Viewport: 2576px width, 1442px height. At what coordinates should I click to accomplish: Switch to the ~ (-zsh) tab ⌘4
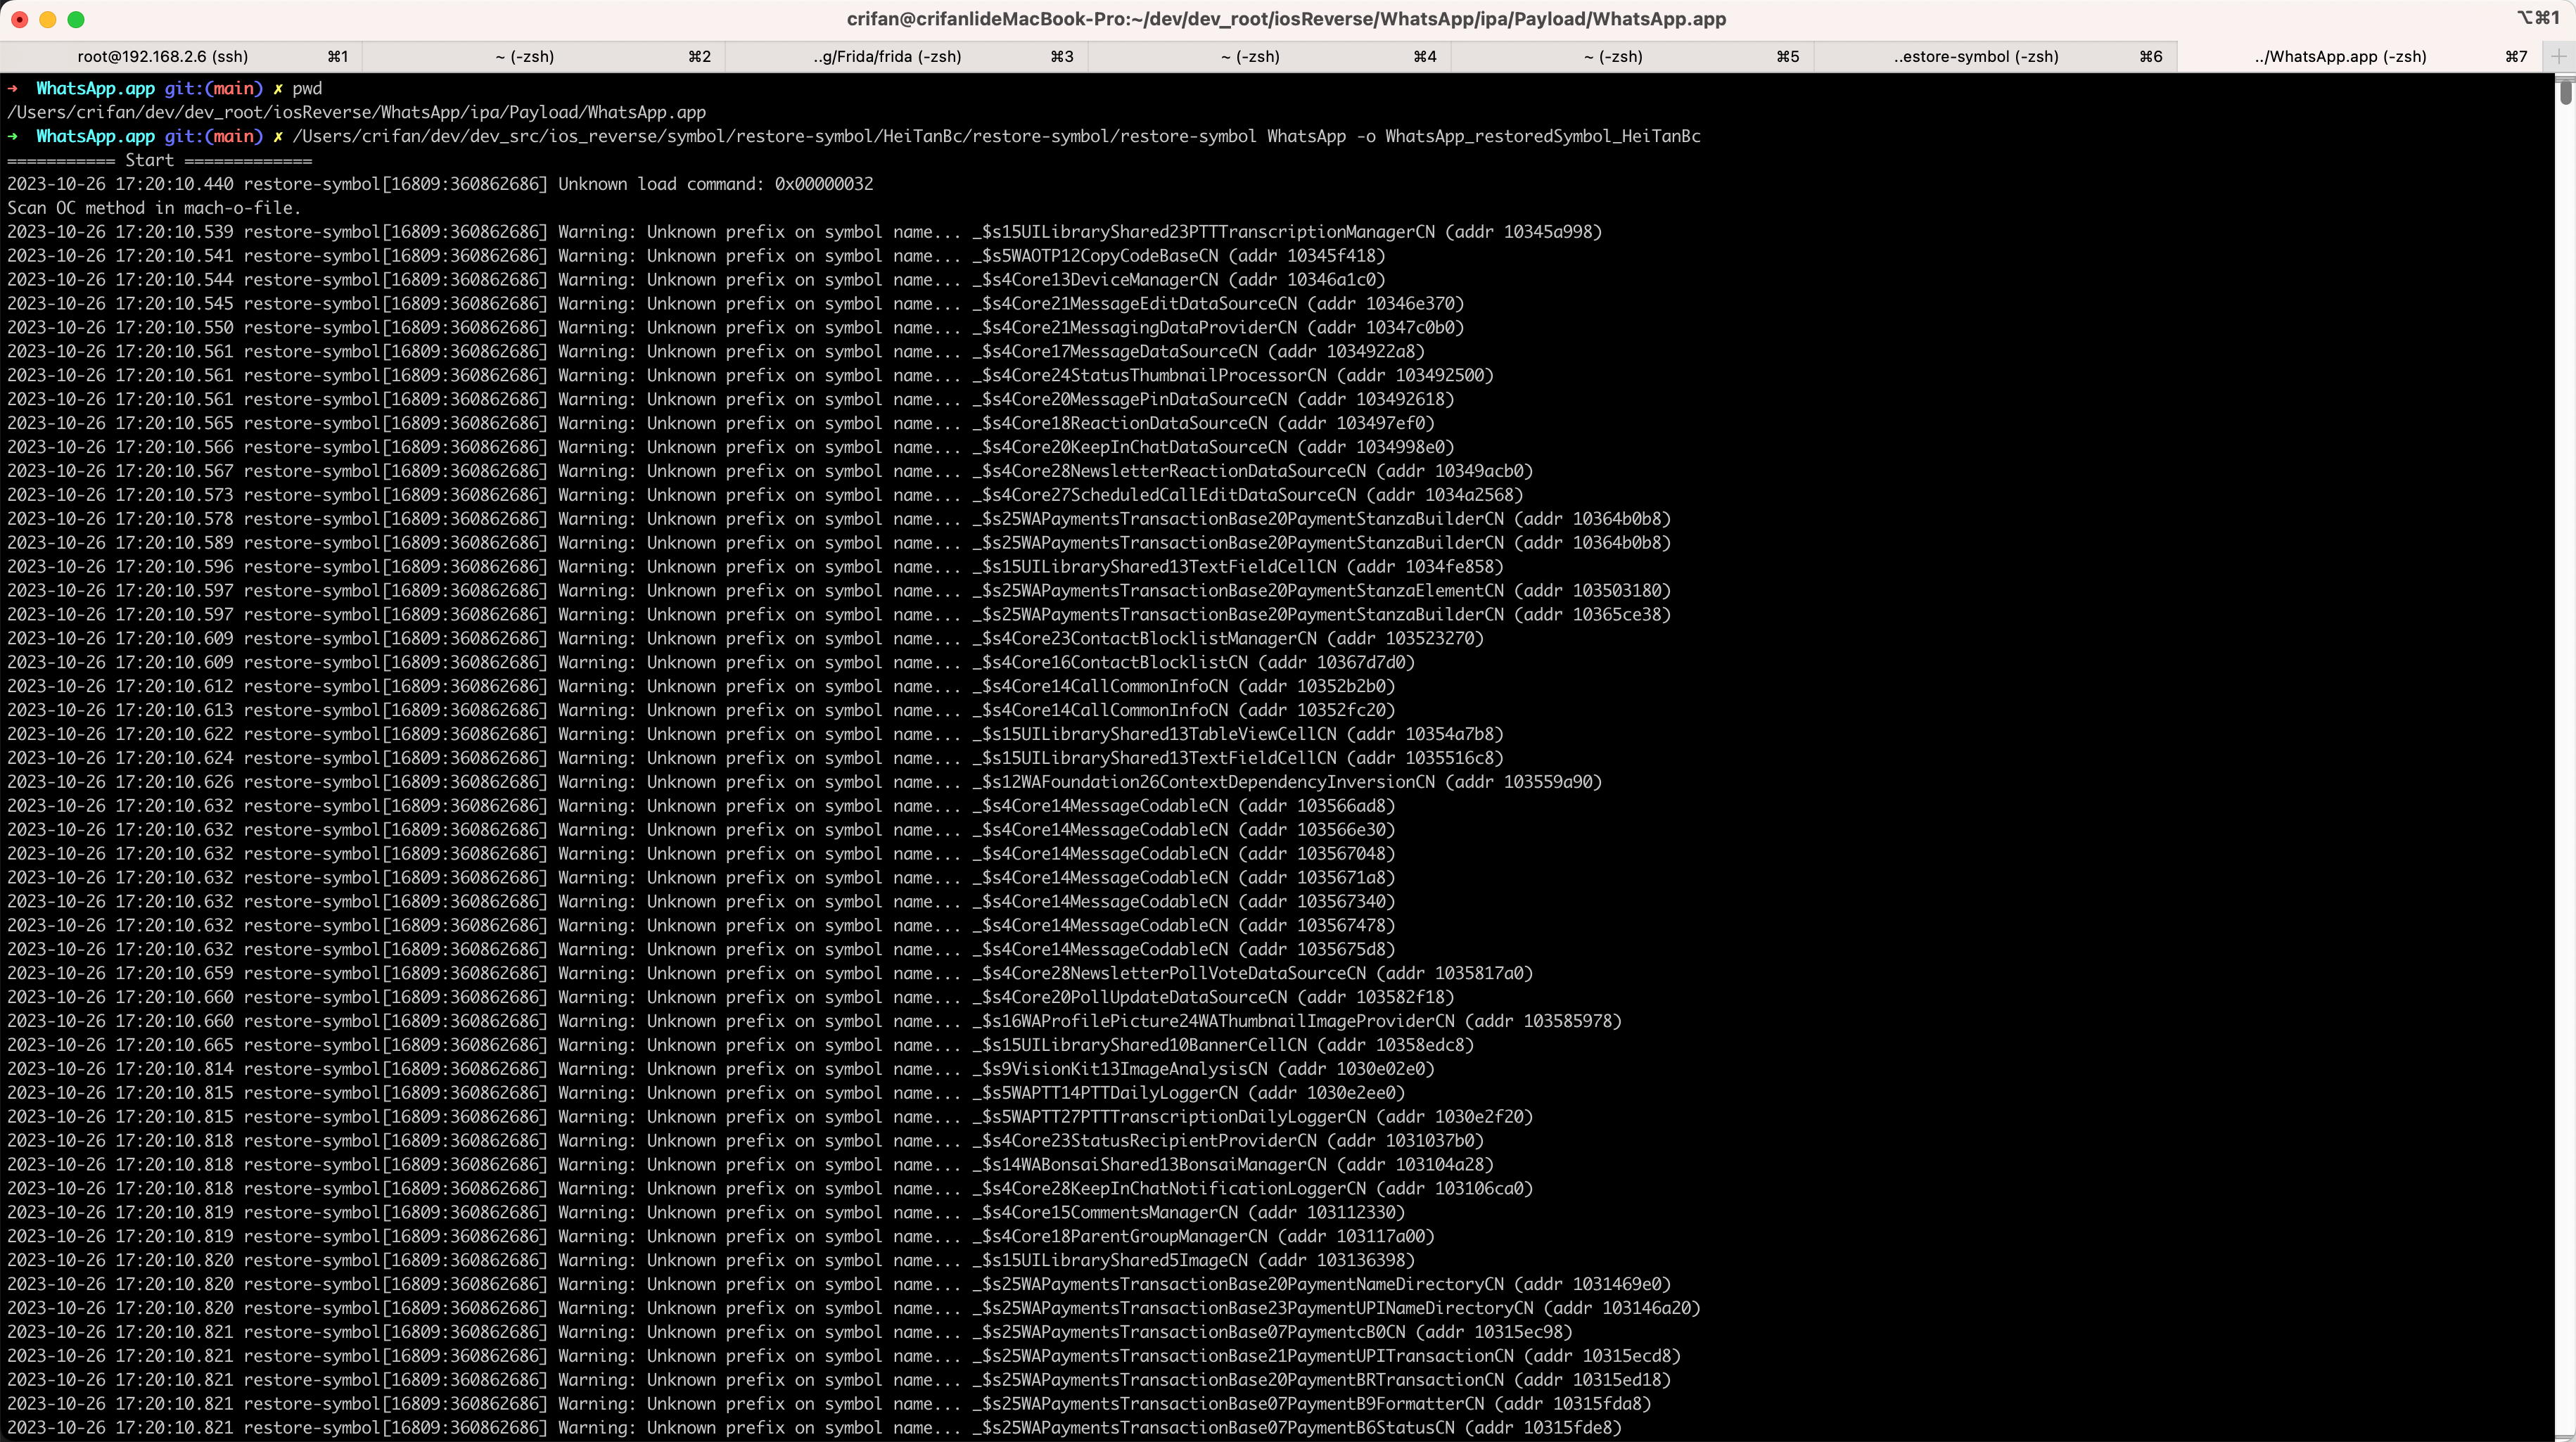pos(1269,56)
